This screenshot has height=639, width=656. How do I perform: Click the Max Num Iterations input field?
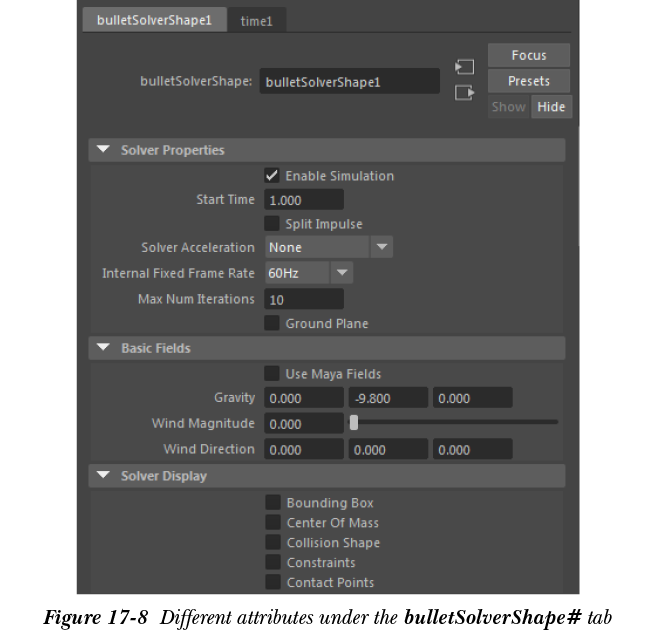(x=304, y=299)
